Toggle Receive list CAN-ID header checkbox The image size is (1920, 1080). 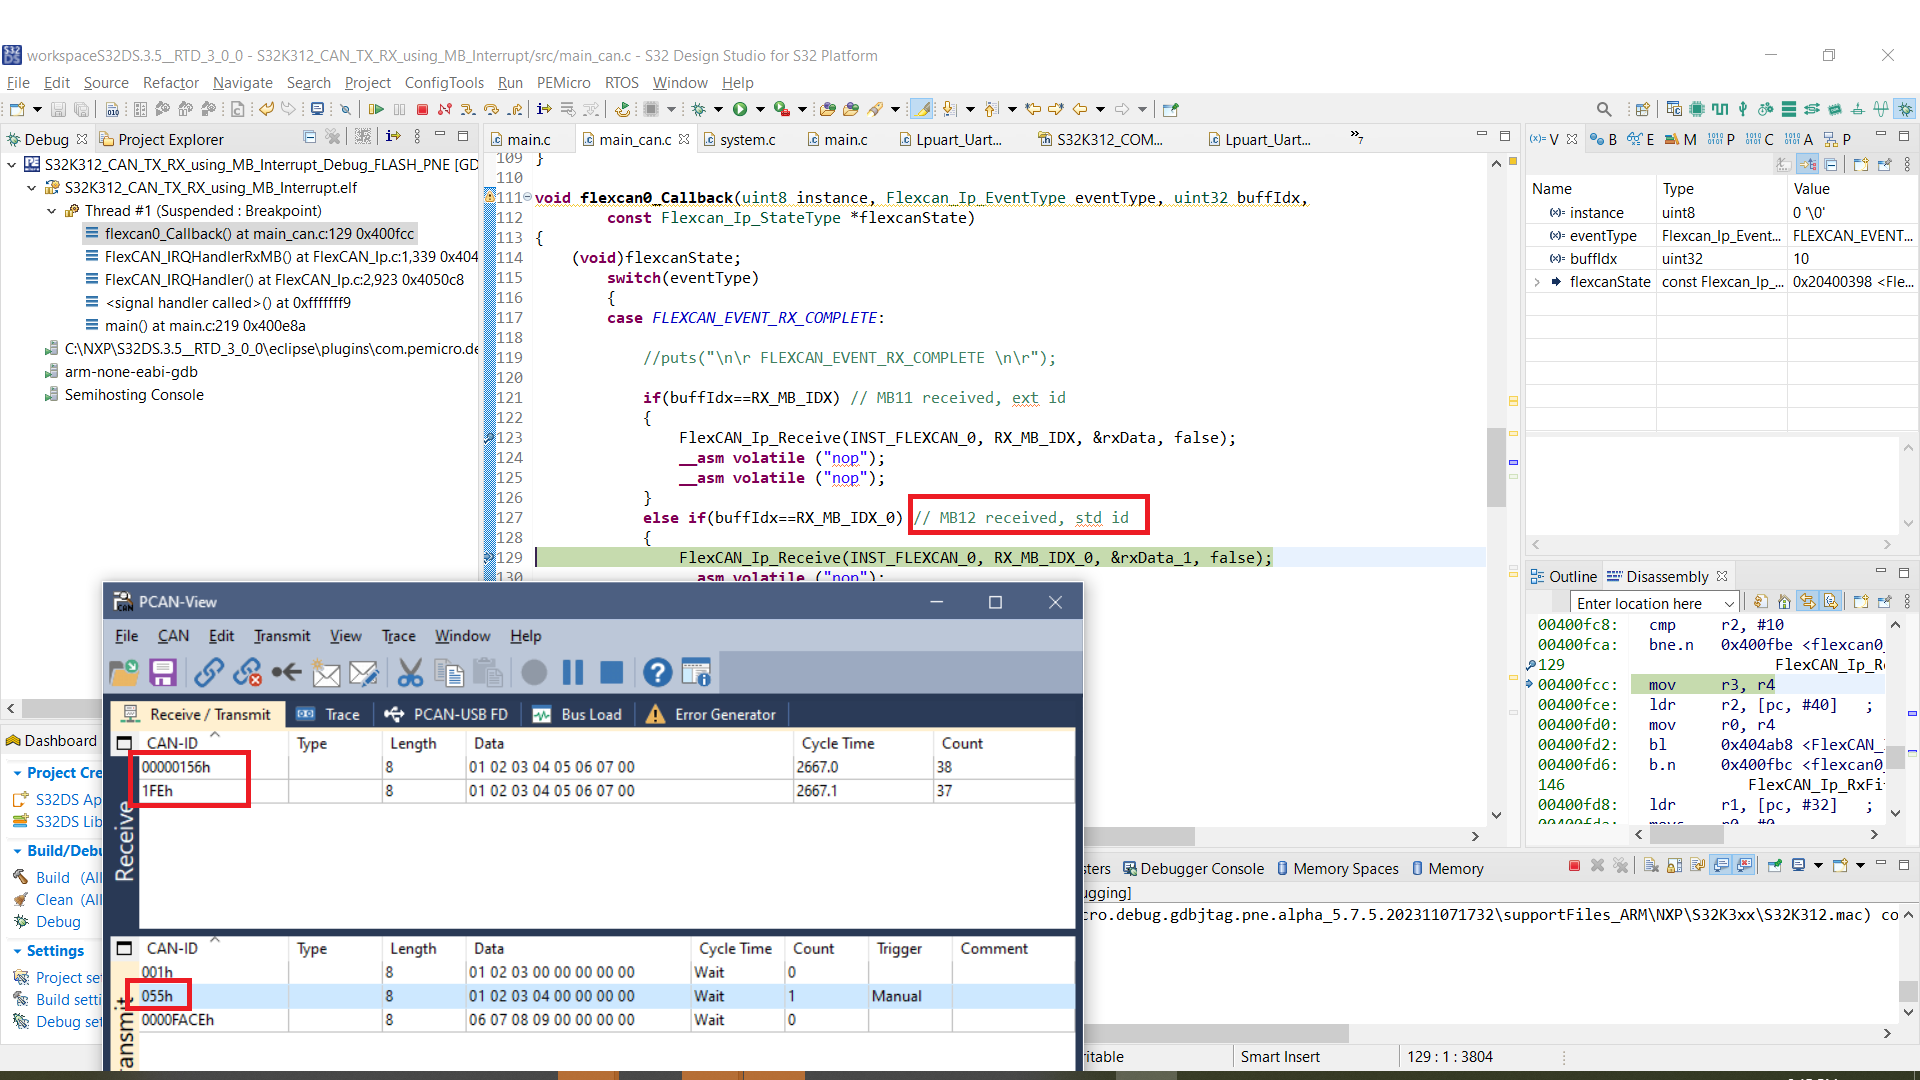pos(124,744)
